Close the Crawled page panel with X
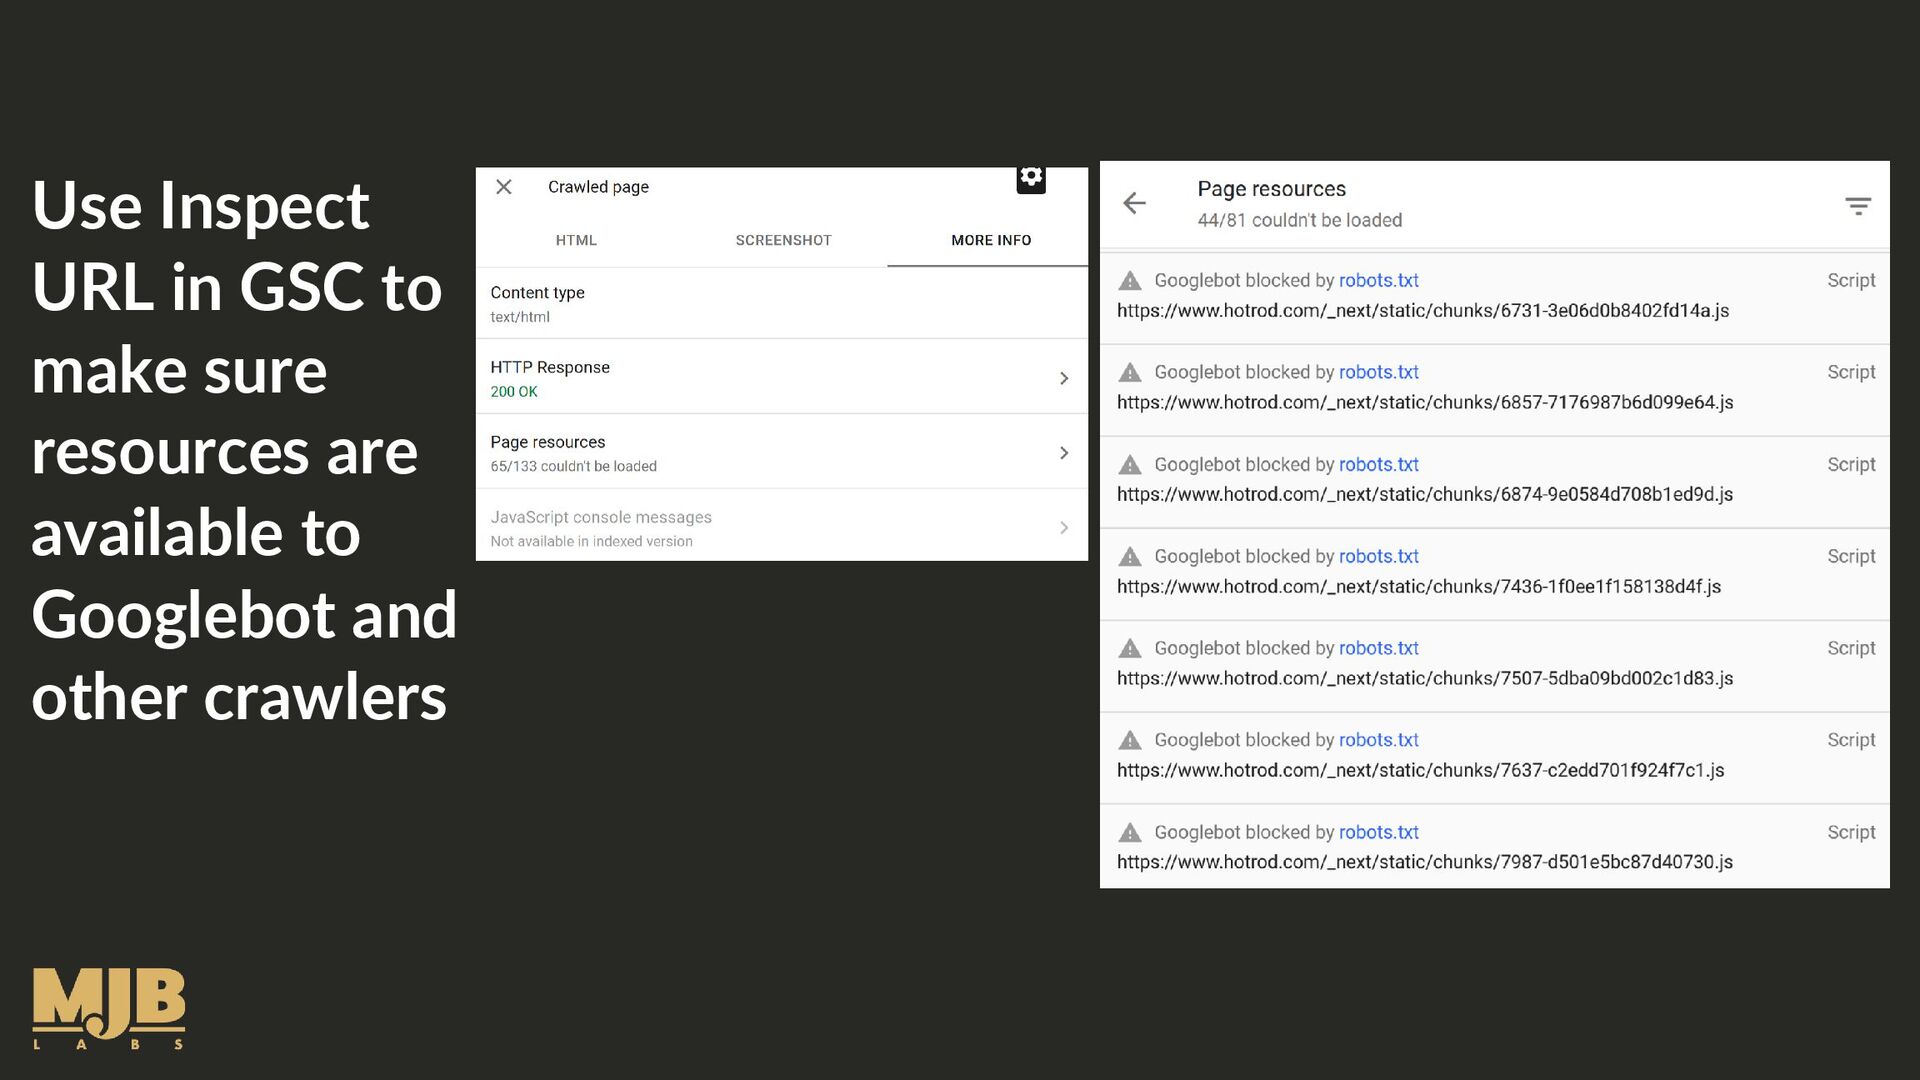The height and width of the screenshot is (1080, 1920). click(504, 187)
